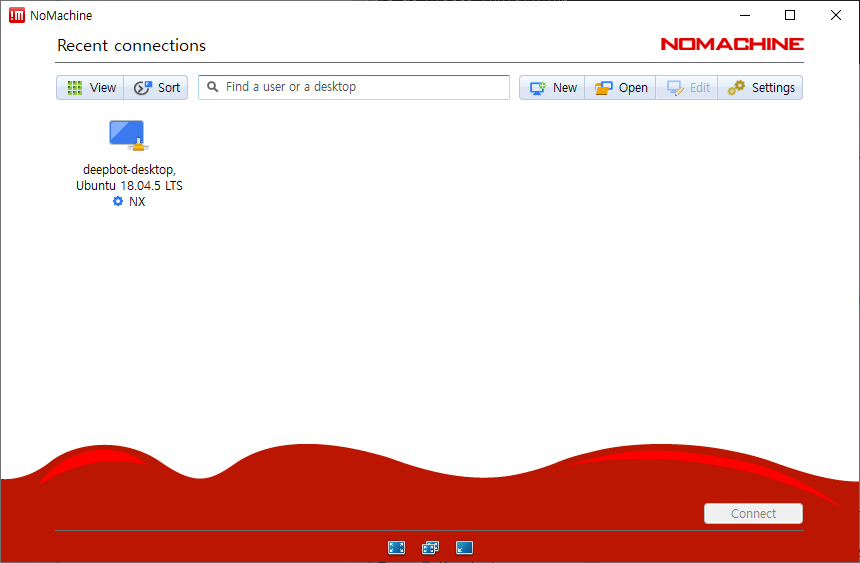The image size is (860, 563).
Task: Click the magnifier icon in search box
Action: 212,87
